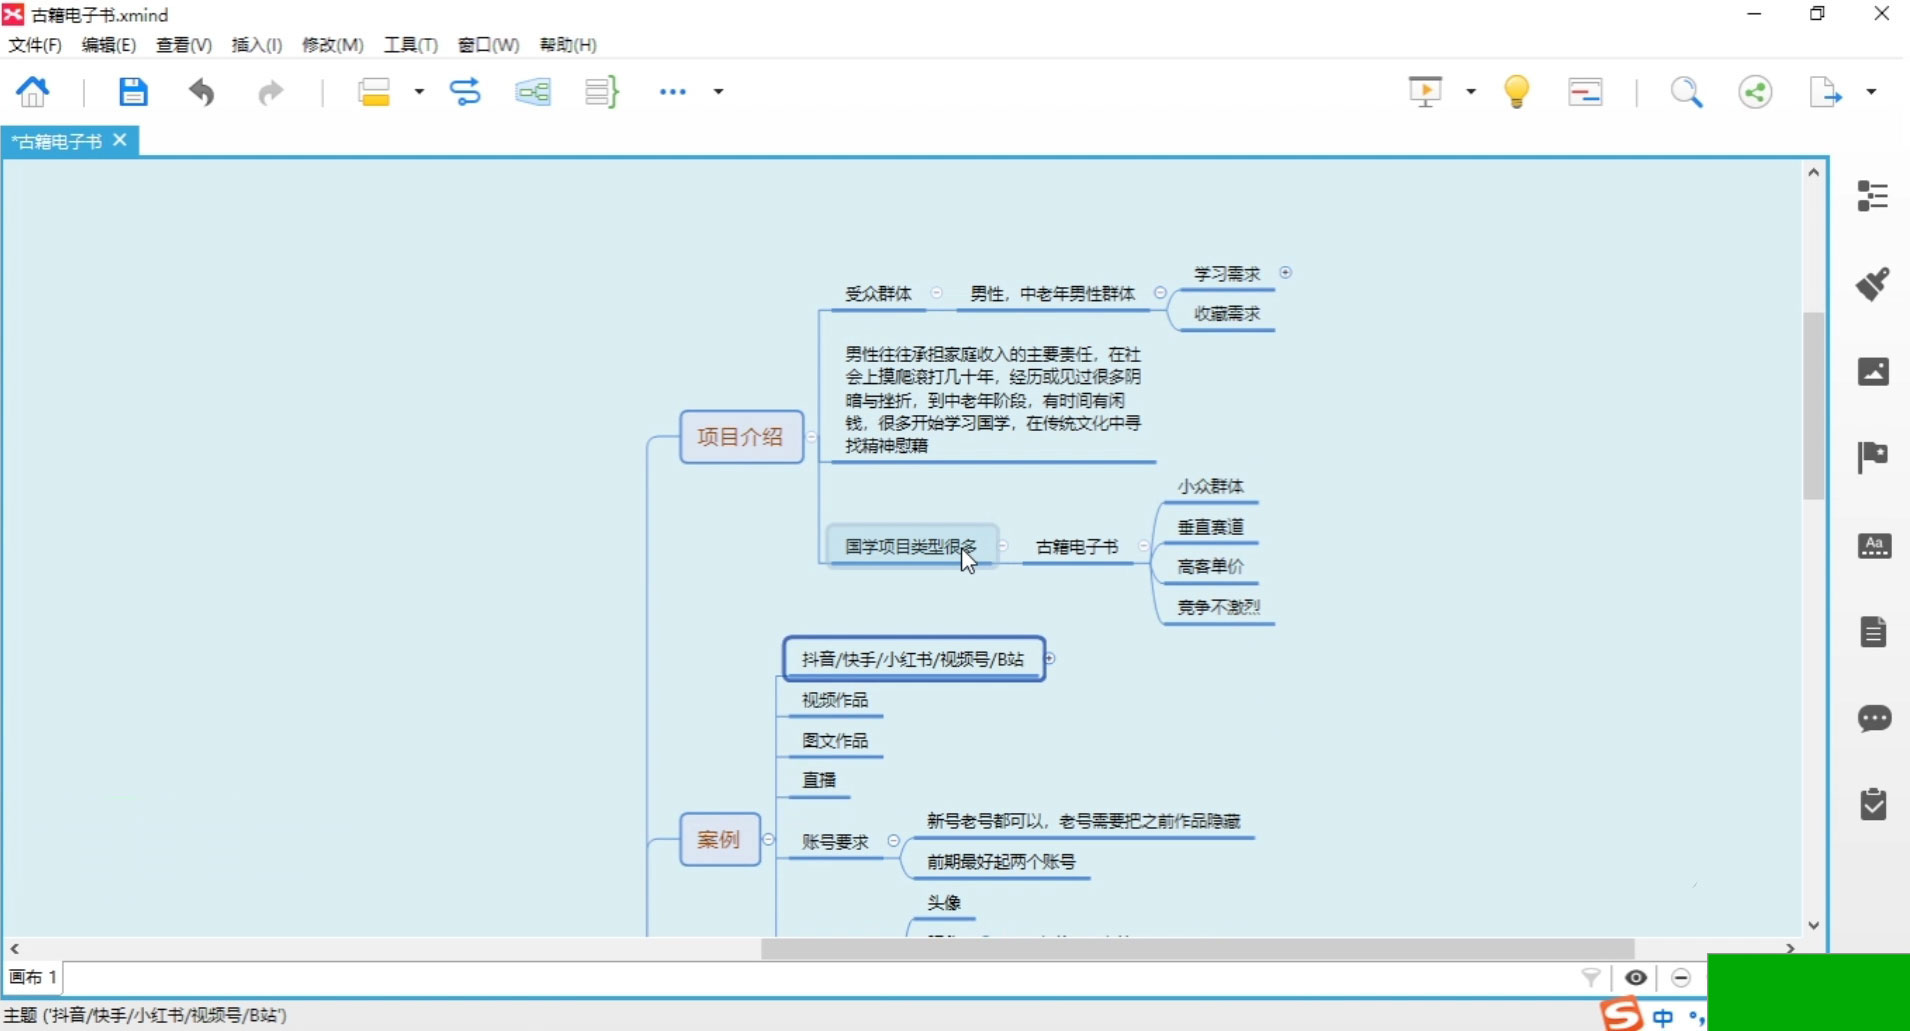Expand the 学习需求 topic
This screenshot has width=1910, height=1031.
click(1286, 272)
